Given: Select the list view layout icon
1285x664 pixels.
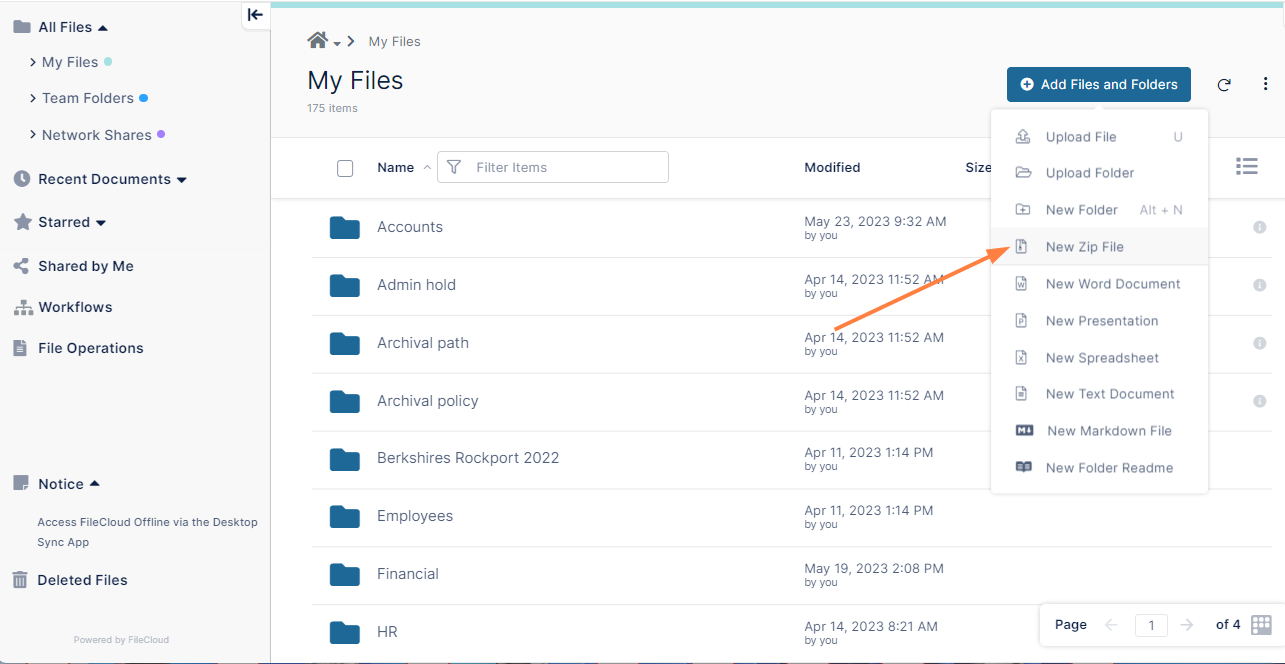Looking at the screenshot, I should click(x=1246, y=166).
